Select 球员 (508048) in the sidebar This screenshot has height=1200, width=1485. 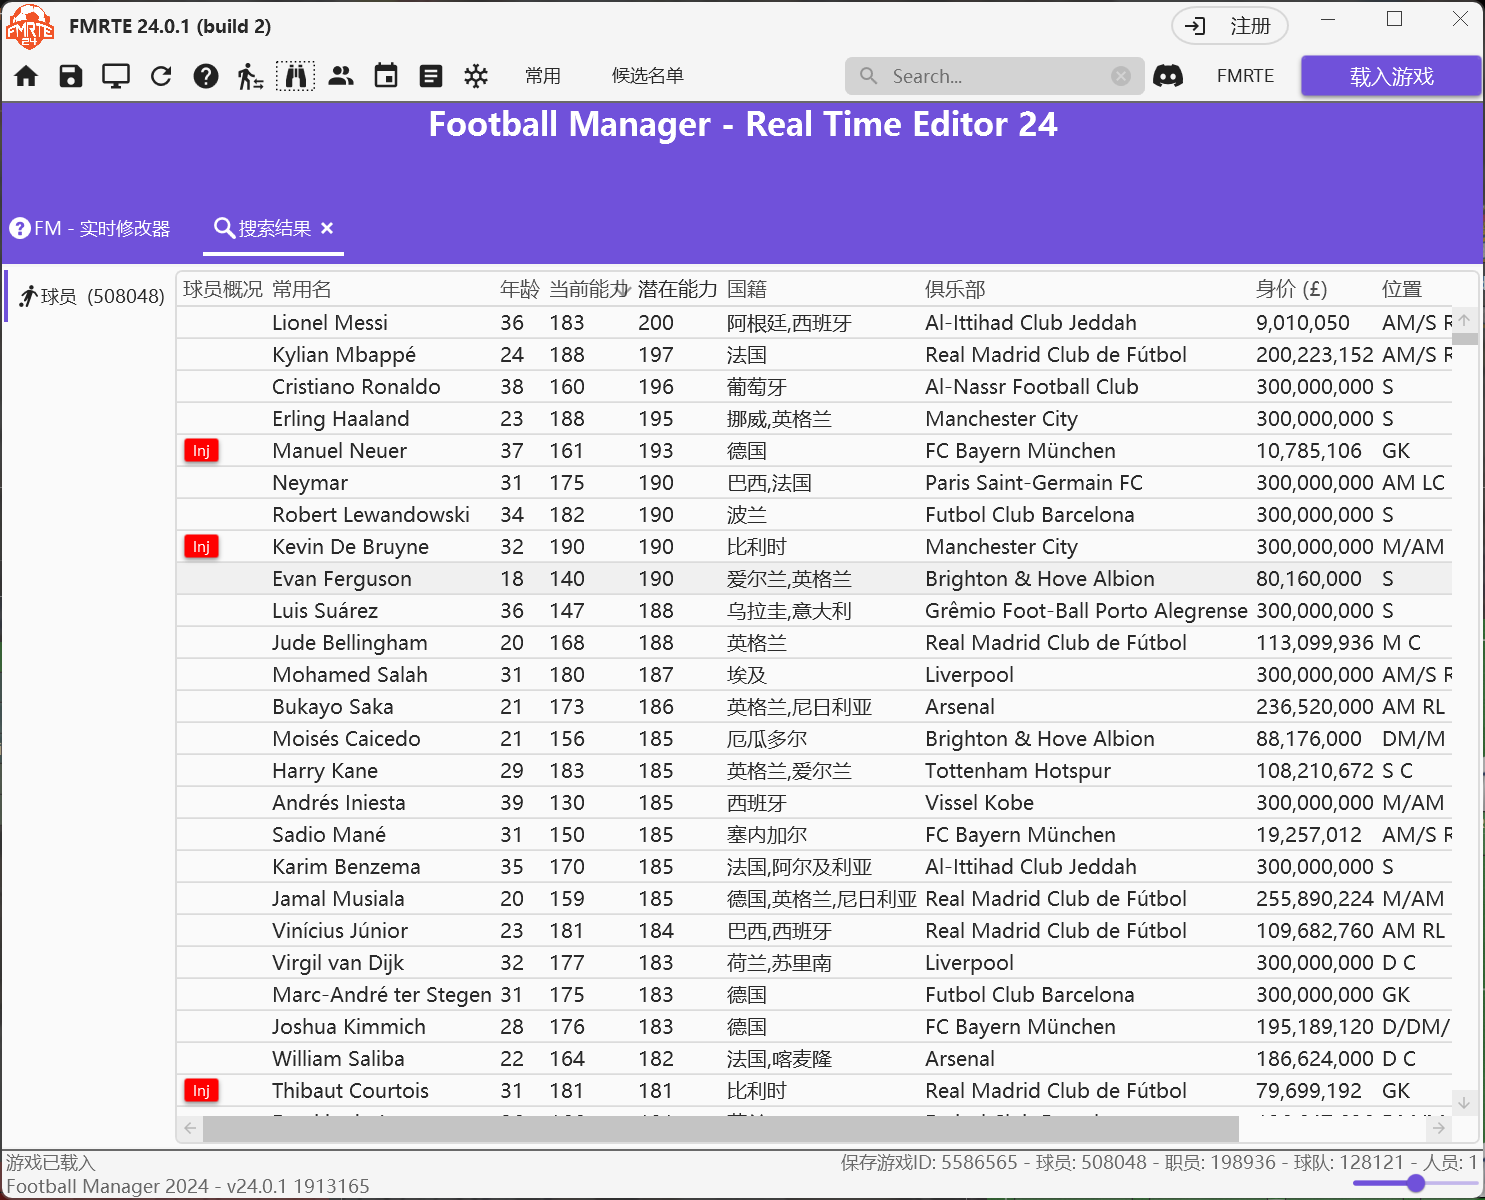point(92,296)
